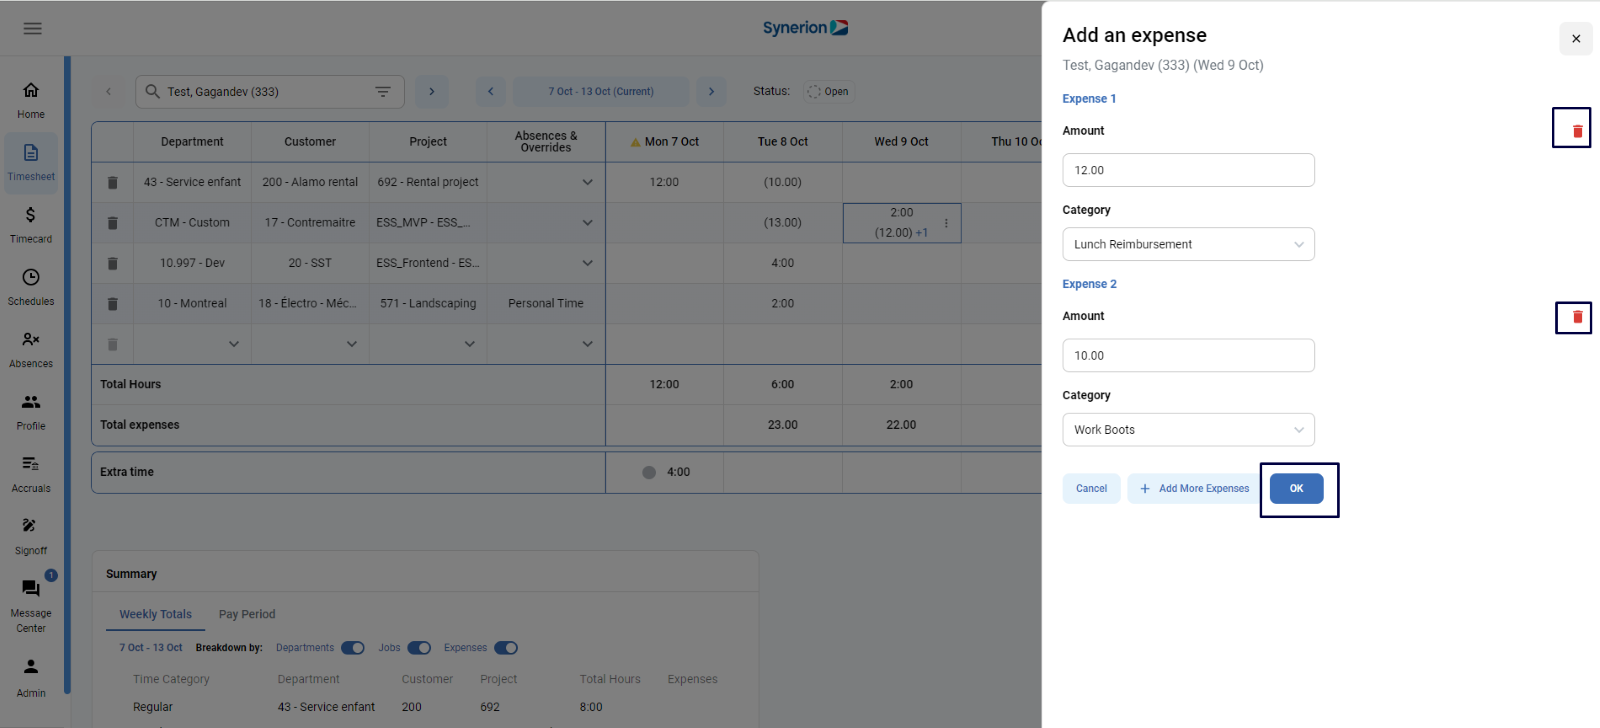1600x728 pixels.
Task: Edit the Expense 1 amount field
Action: point(1188,170)
